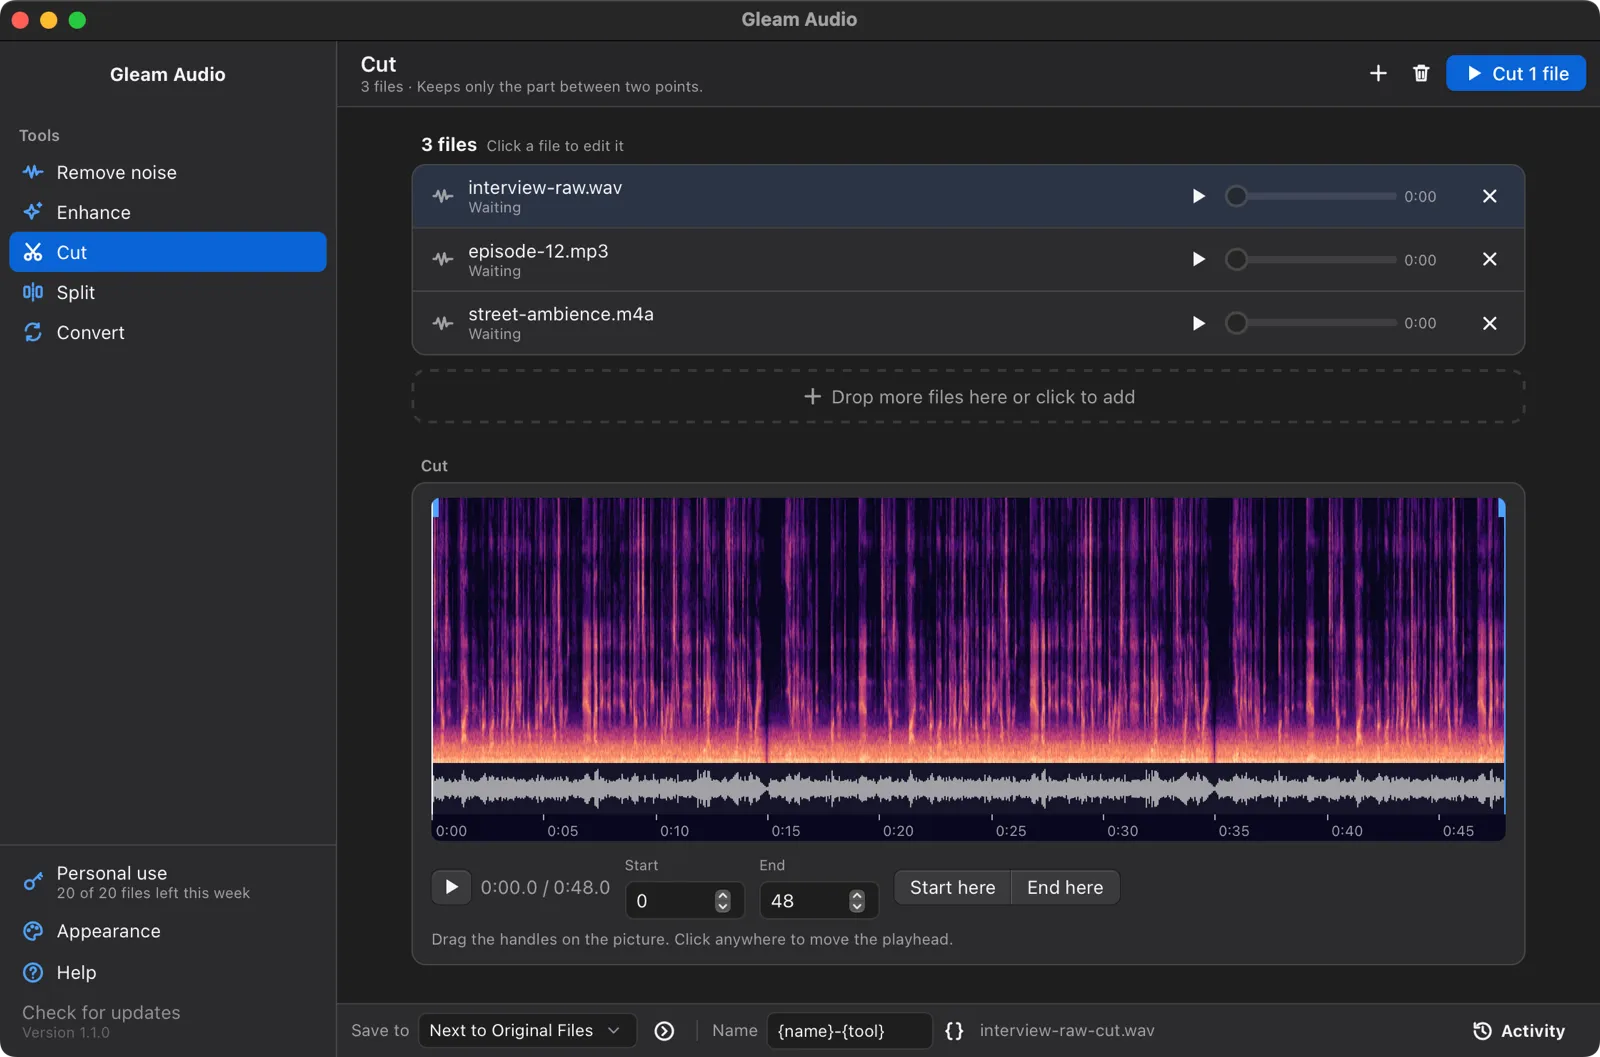Play the cut preview below the spectrogram
Screen dimensions: 1600x1057
[451, 887]
